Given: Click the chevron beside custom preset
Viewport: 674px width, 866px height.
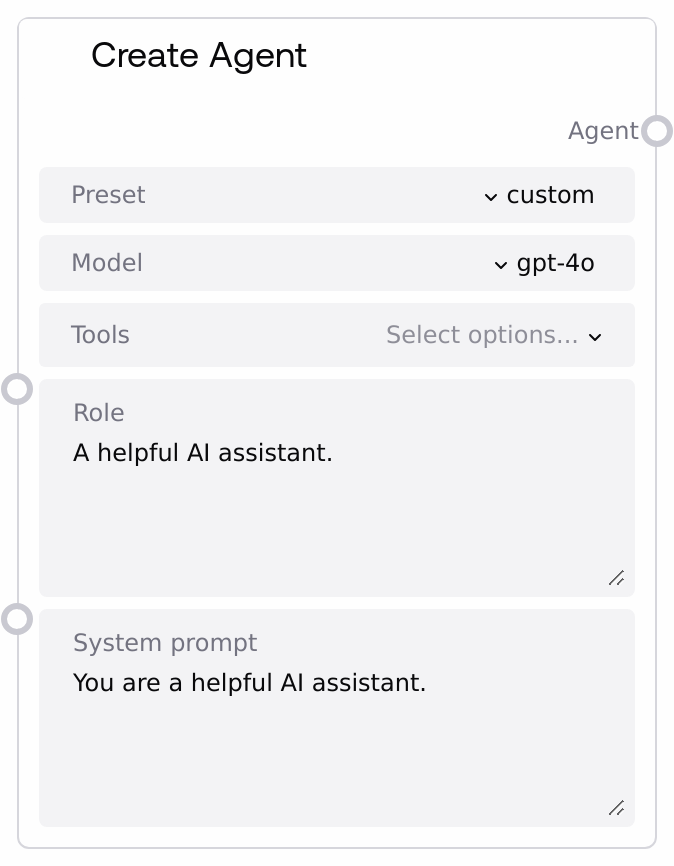Looking at the screenshot, I should [490, 196].
